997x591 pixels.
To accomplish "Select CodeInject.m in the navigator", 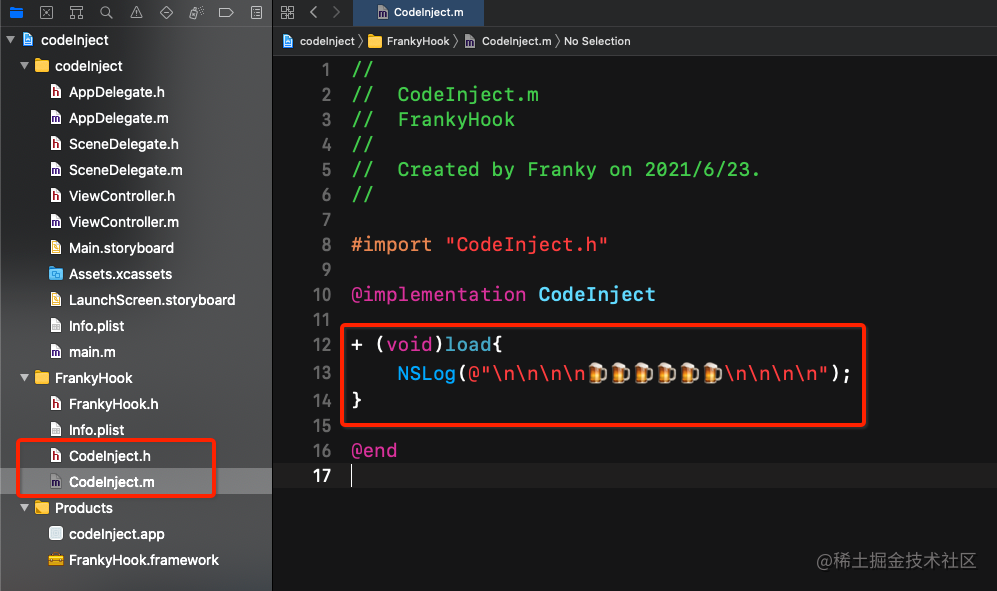I will 111,482.
